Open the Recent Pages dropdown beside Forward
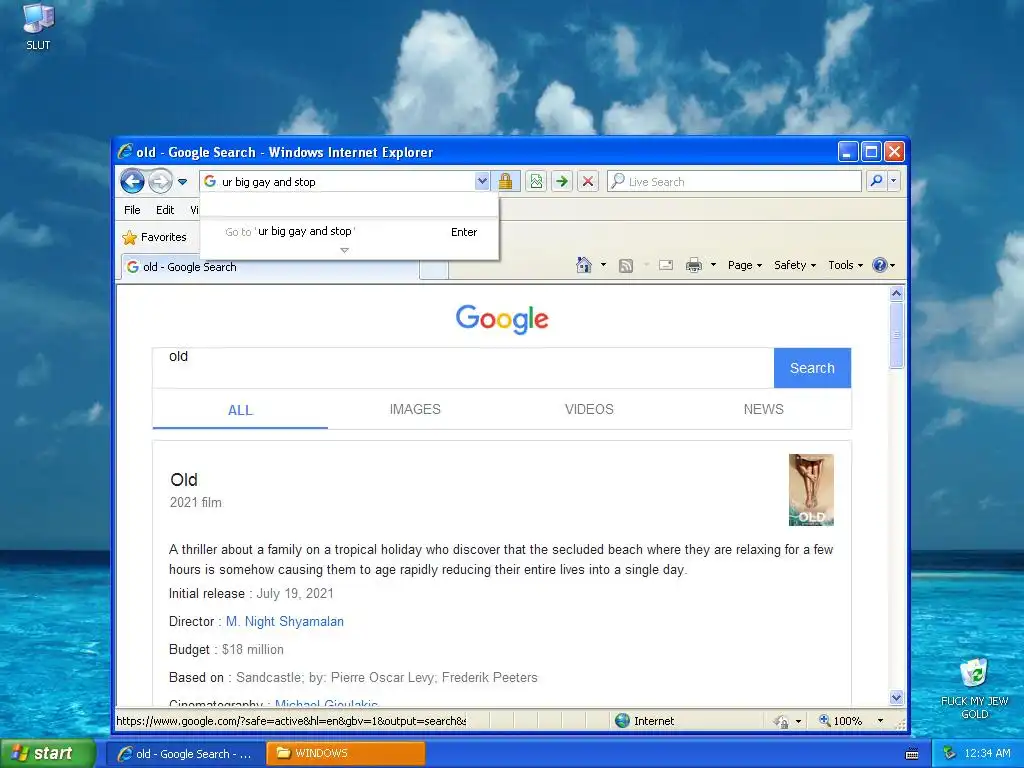Screen dimensions: 1024x768 coord(183,182)
